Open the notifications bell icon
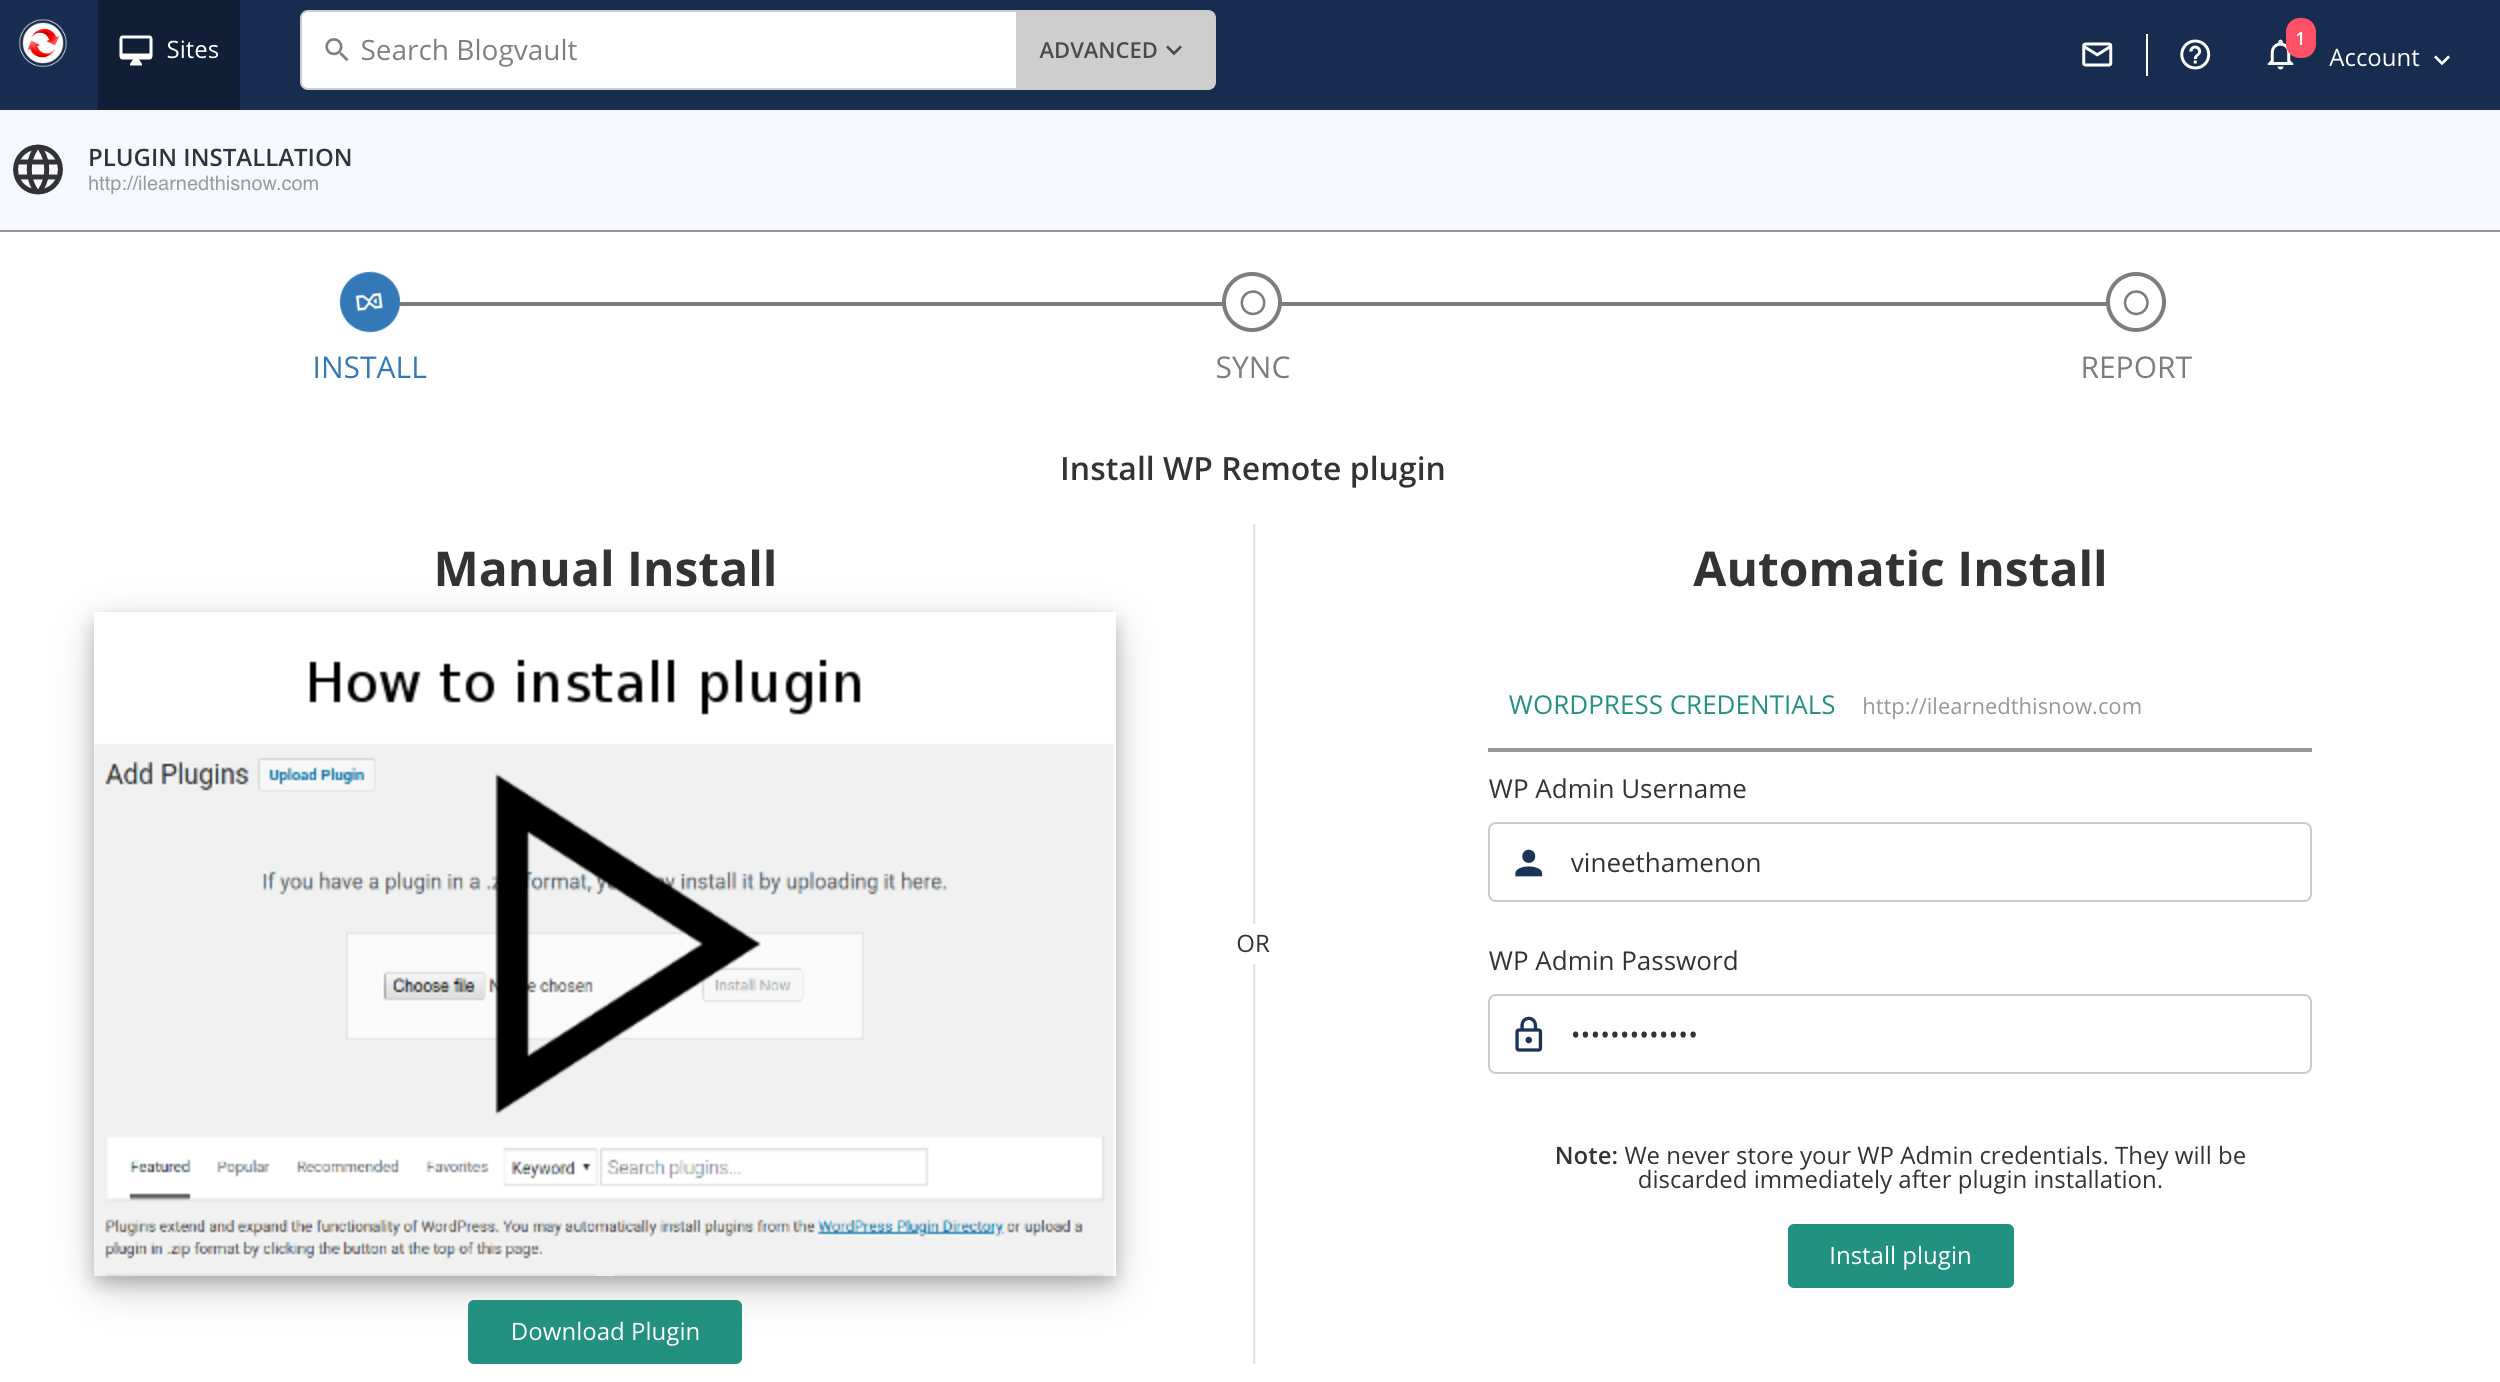Viewport: 2500px width, 1382px height. [x=2280, y=55]
